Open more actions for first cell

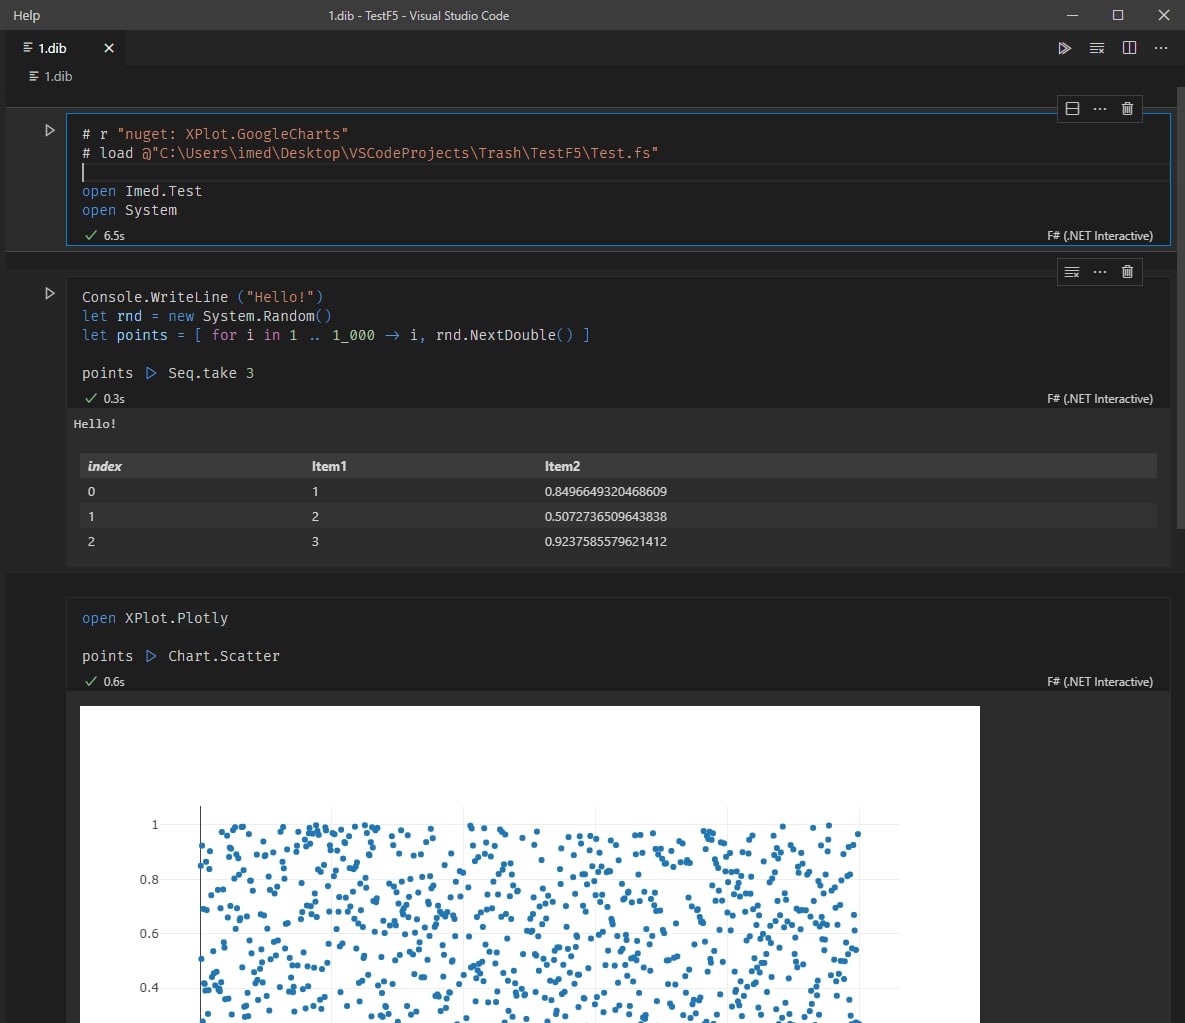[x=1100, y=109]
